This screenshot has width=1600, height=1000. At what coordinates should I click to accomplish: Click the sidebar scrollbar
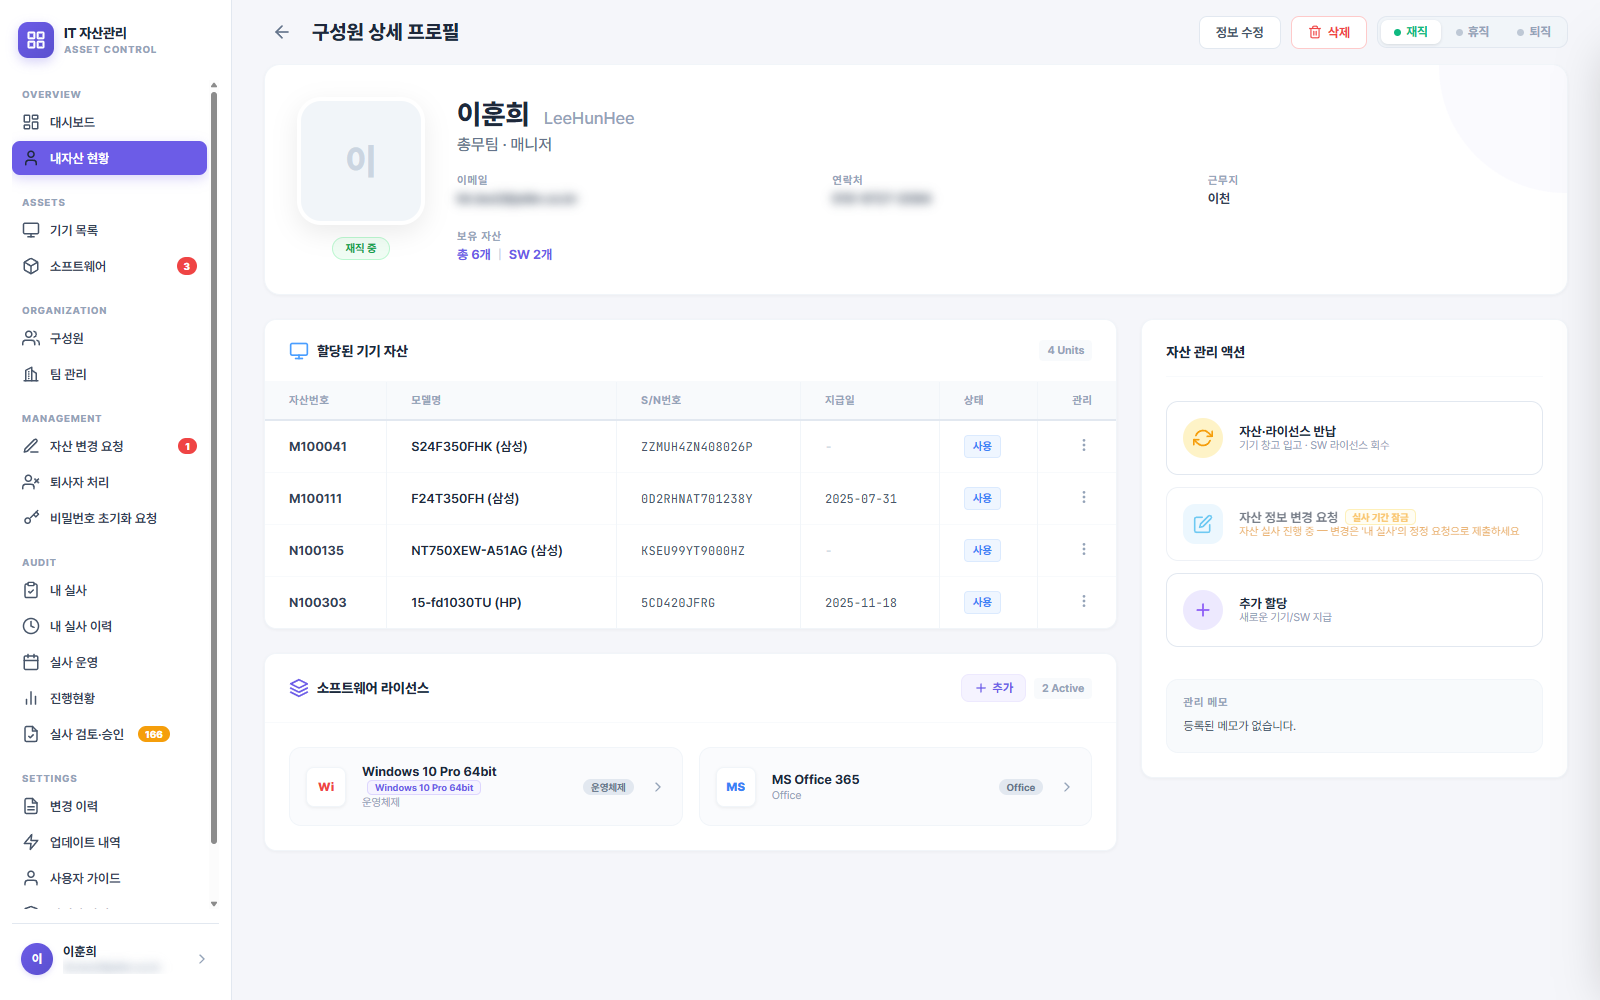(214, 468)
